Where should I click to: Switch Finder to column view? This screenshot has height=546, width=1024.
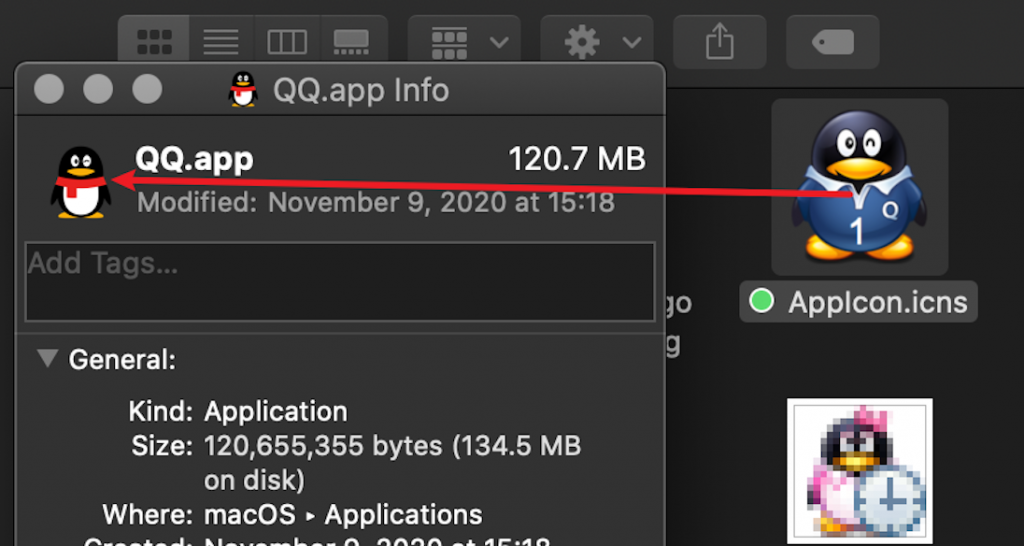[x=287, y=41]
